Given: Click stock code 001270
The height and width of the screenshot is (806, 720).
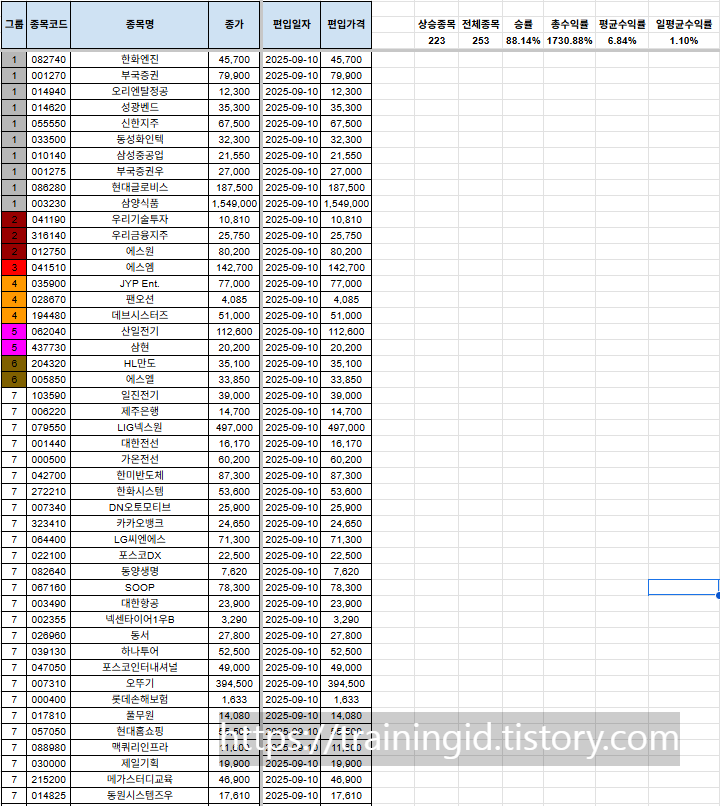Looking at the screenshot, I should coord(48,76).
